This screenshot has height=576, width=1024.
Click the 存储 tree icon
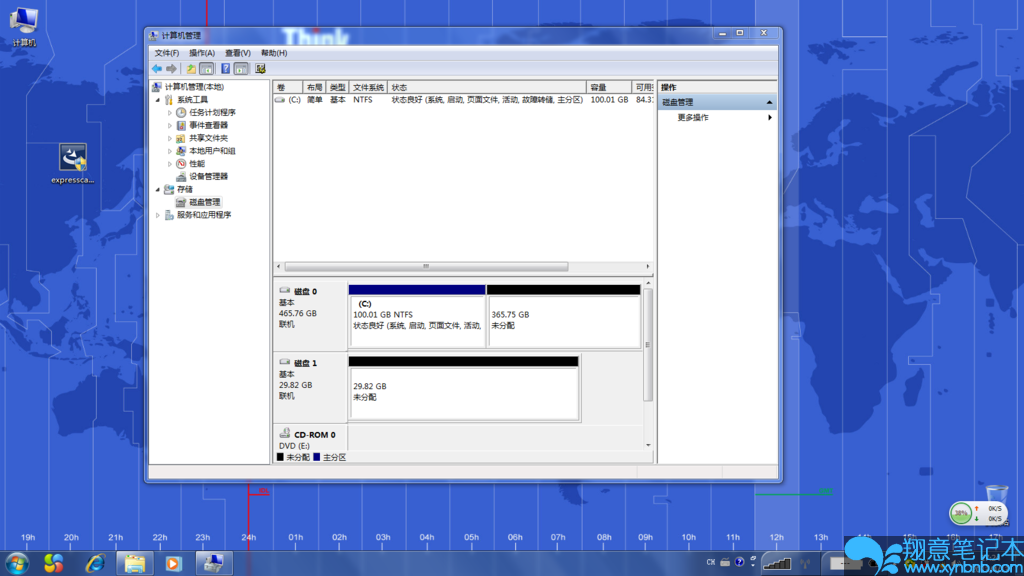[x=168, y=189]
